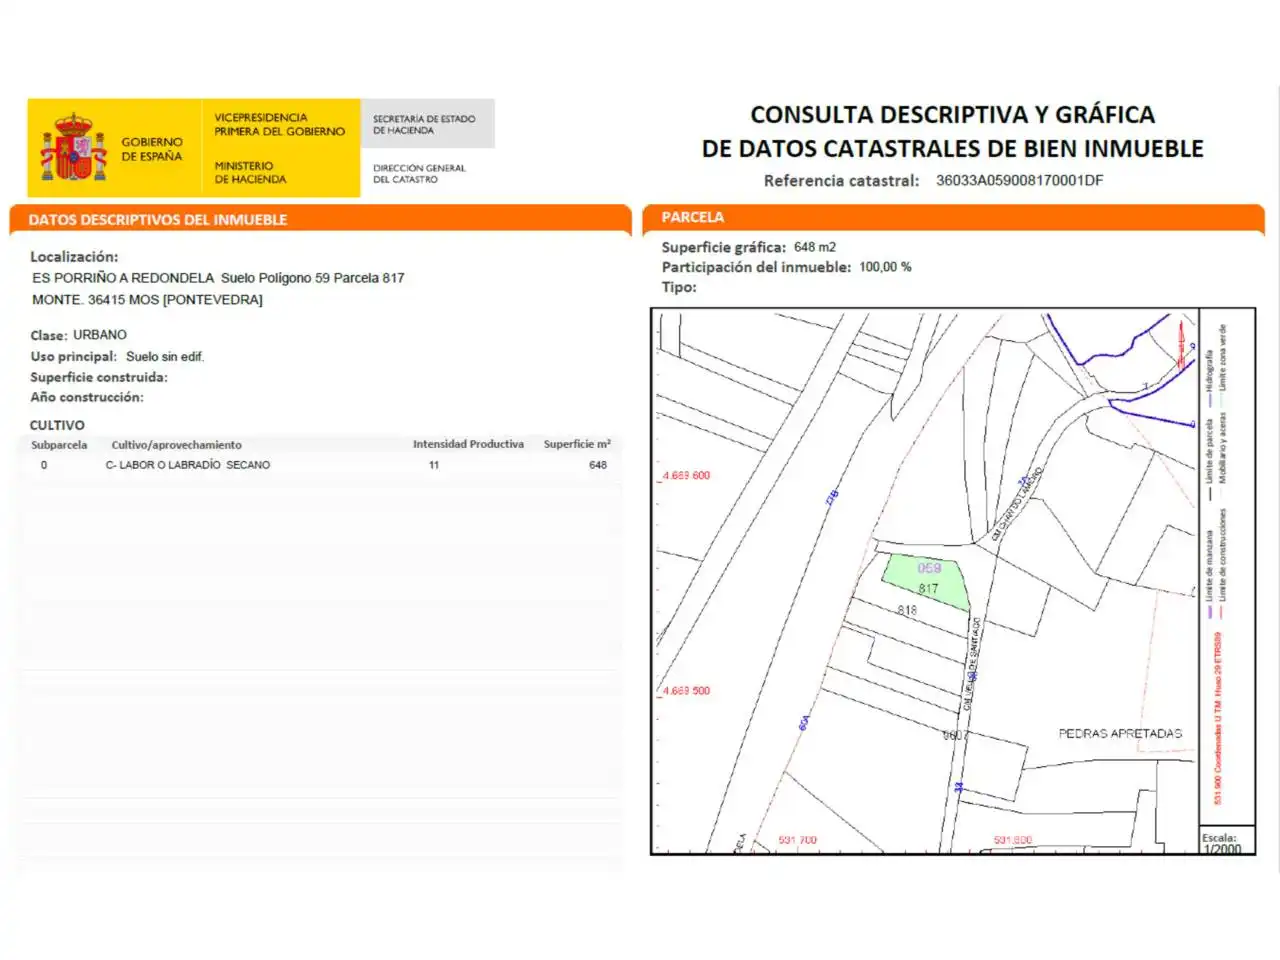Click the 531.700 coordinate label
1280x960 pixels.
[x=797, y=840]
